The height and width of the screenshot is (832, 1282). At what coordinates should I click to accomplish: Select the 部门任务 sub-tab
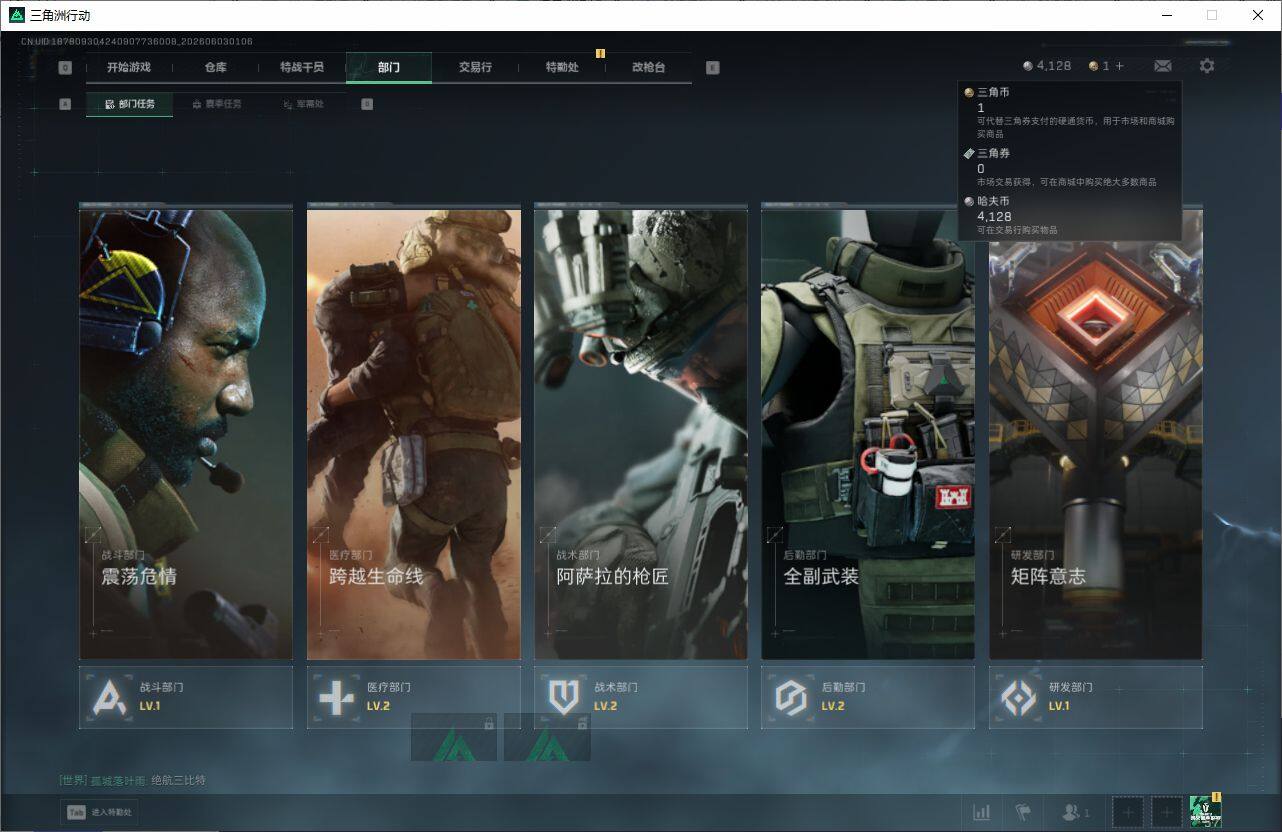130,104
